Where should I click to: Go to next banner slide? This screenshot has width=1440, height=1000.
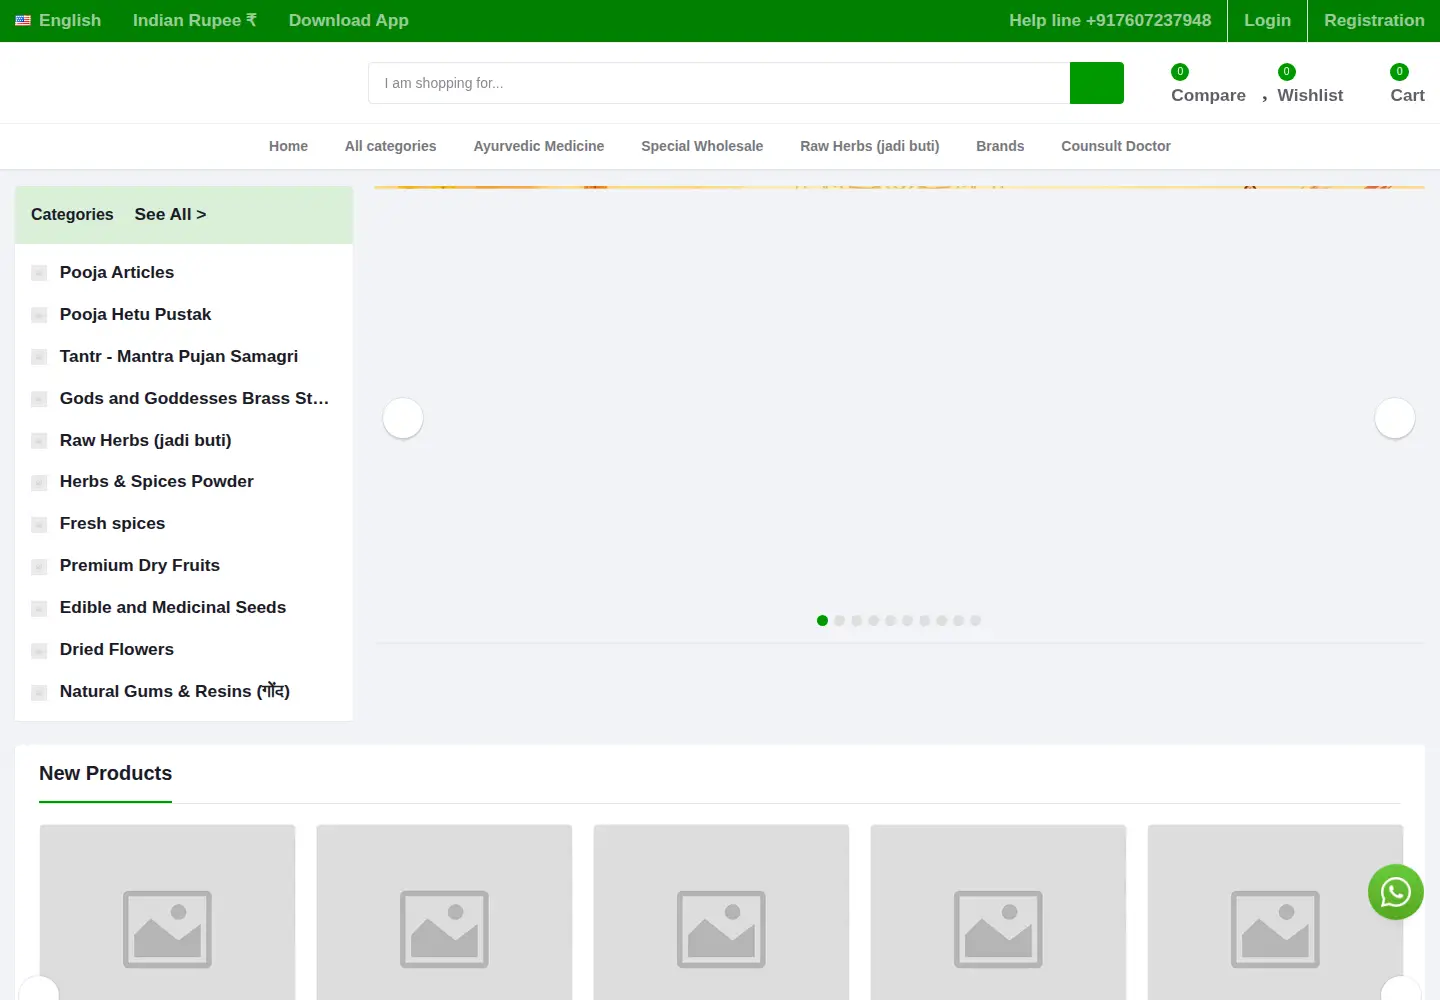coord(1395,418)
